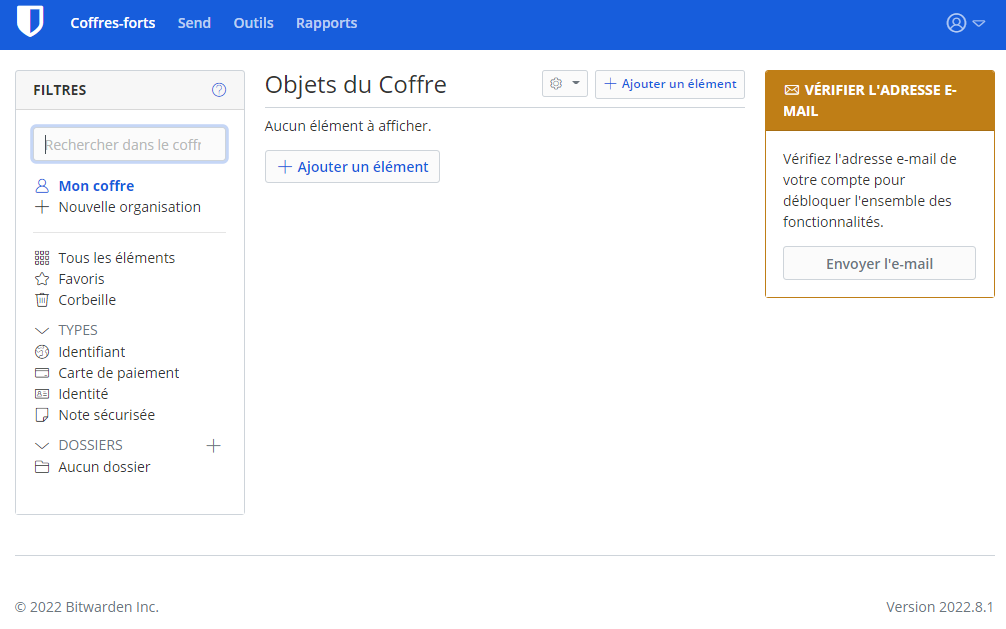Click the Nouvelle organisation link
This screenshot has height=629, width=1006.
point(130,207)
